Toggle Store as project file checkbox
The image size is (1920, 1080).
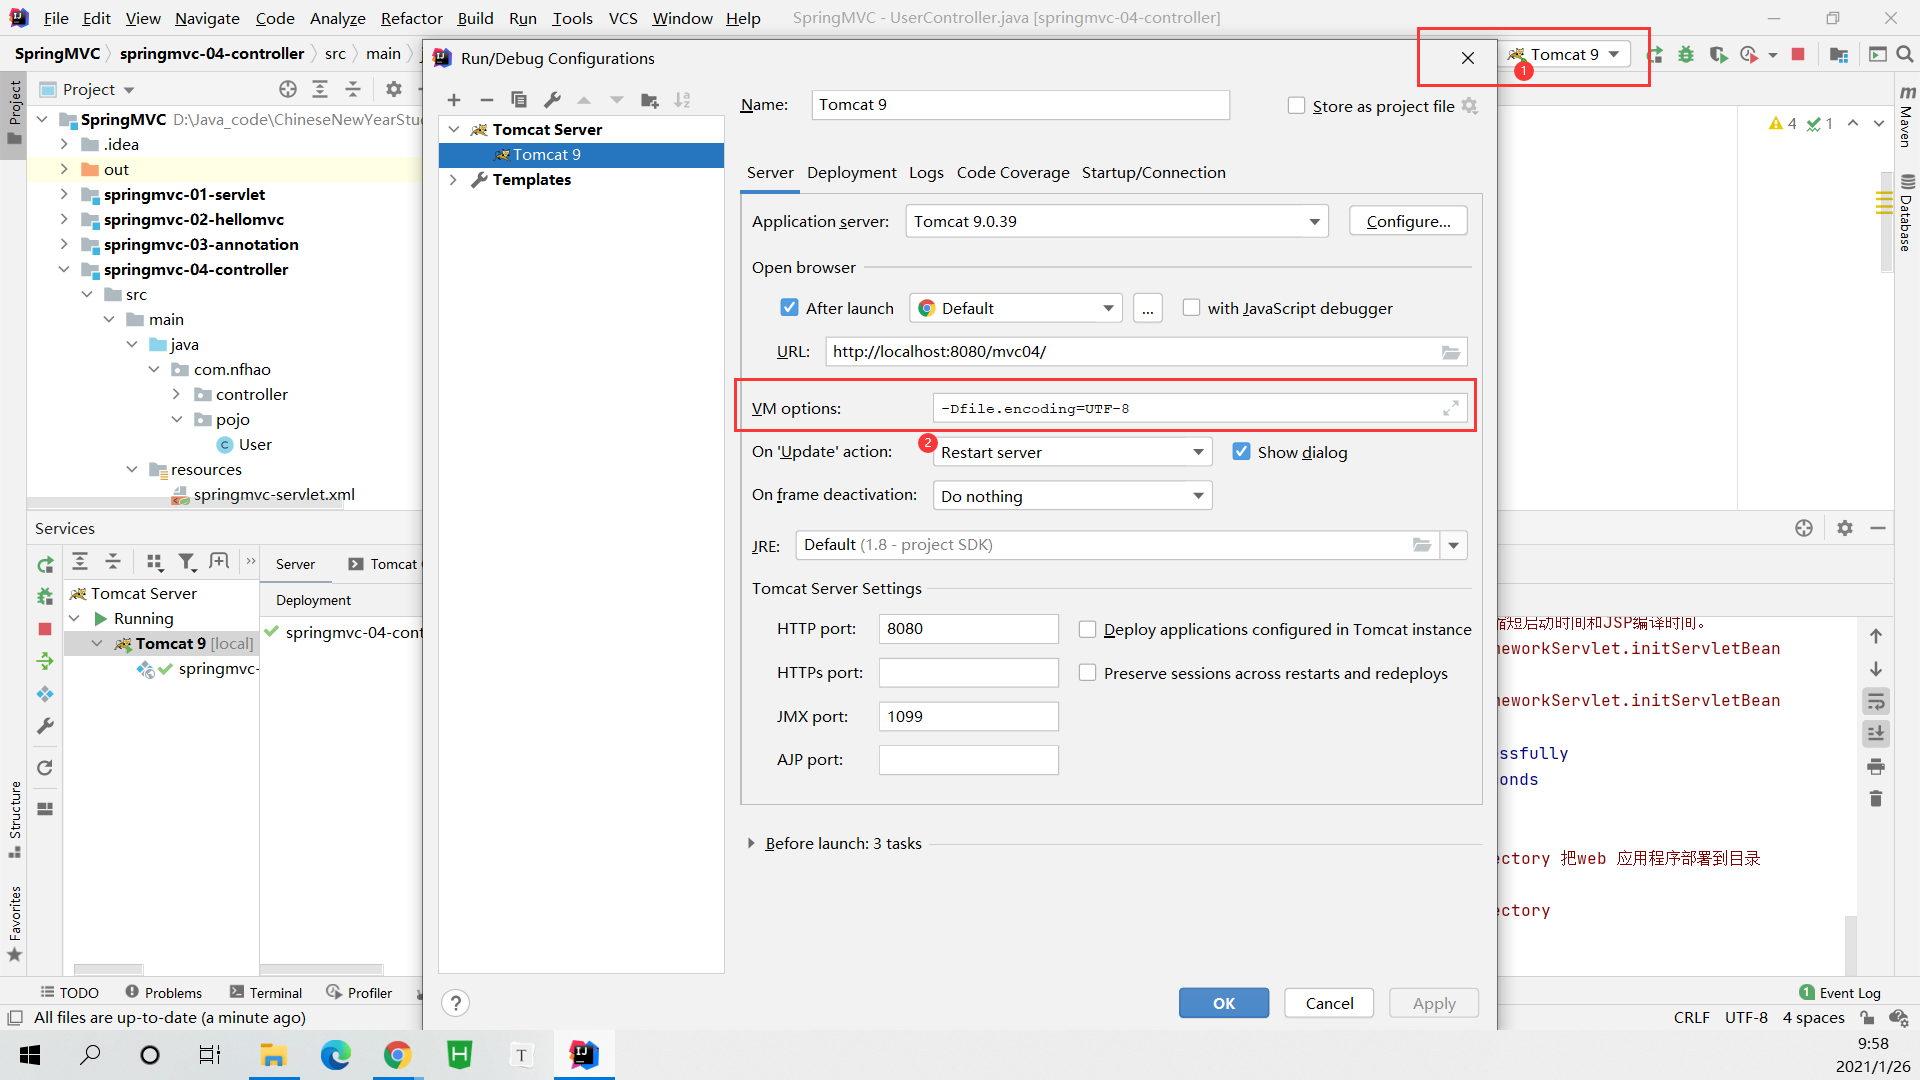pos(1296,106)
